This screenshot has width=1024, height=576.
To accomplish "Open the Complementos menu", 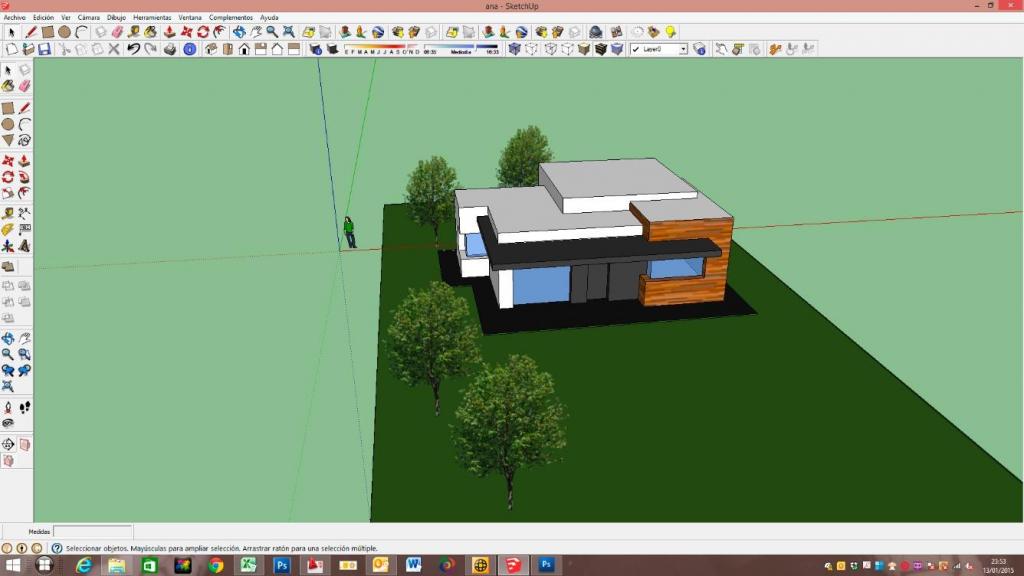I will click(231, 18).
